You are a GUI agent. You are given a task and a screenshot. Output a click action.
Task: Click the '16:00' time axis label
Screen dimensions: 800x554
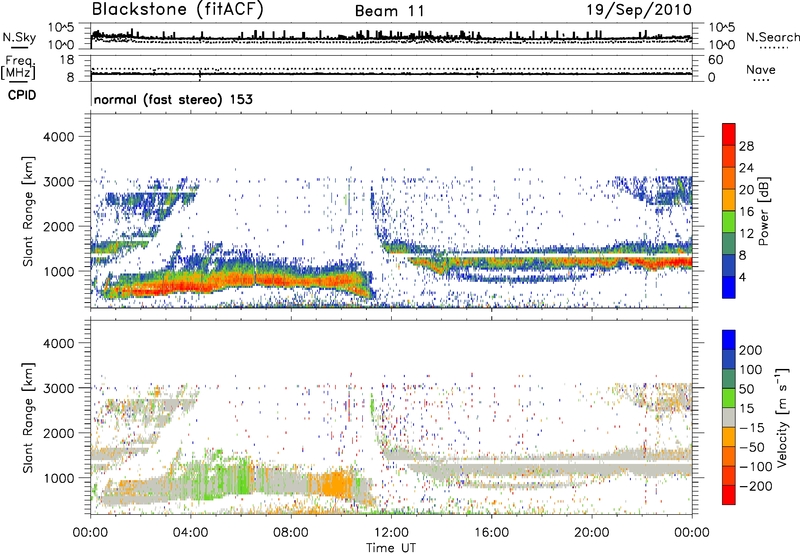coord(491,533)
